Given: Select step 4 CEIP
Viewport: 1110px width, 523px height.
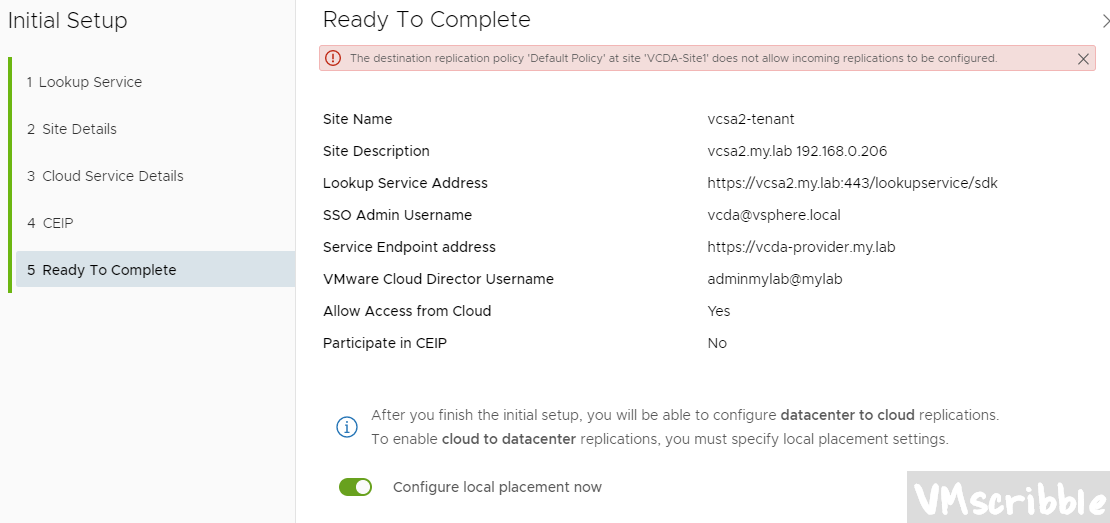Looking at the screenshot, I should (50, 223).
